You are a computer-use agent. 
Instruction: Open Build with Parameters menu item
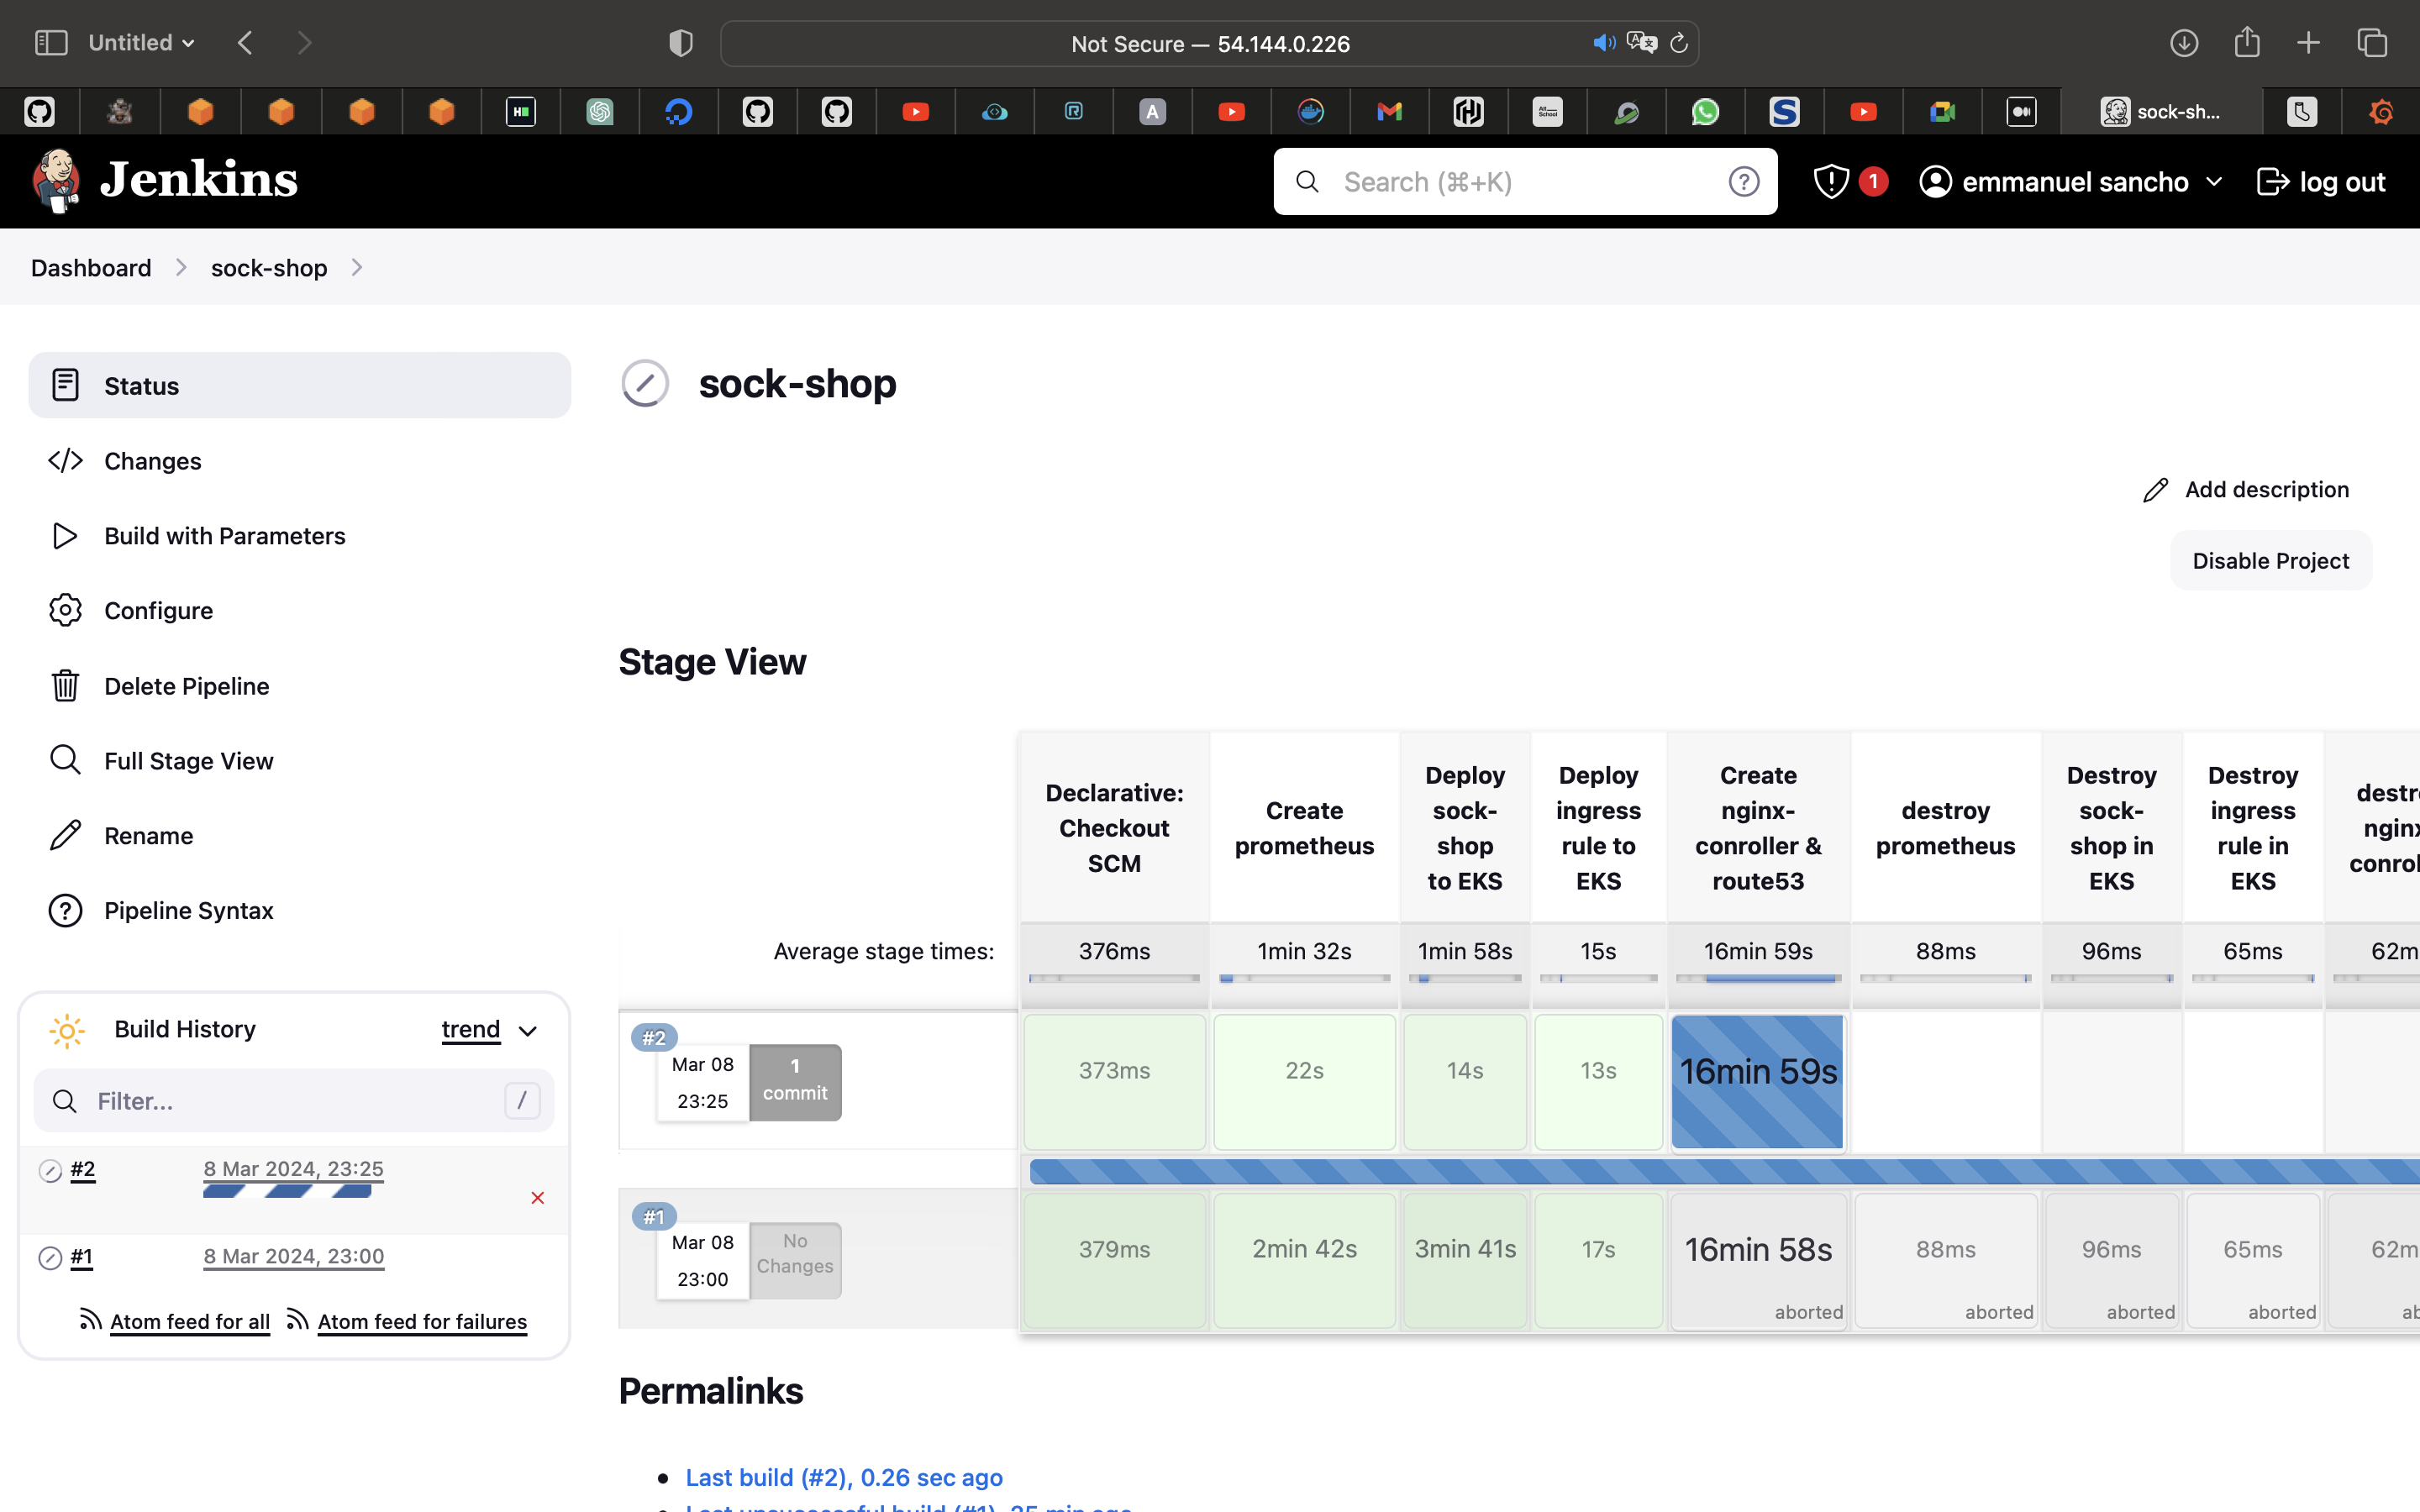click(224, 536)
